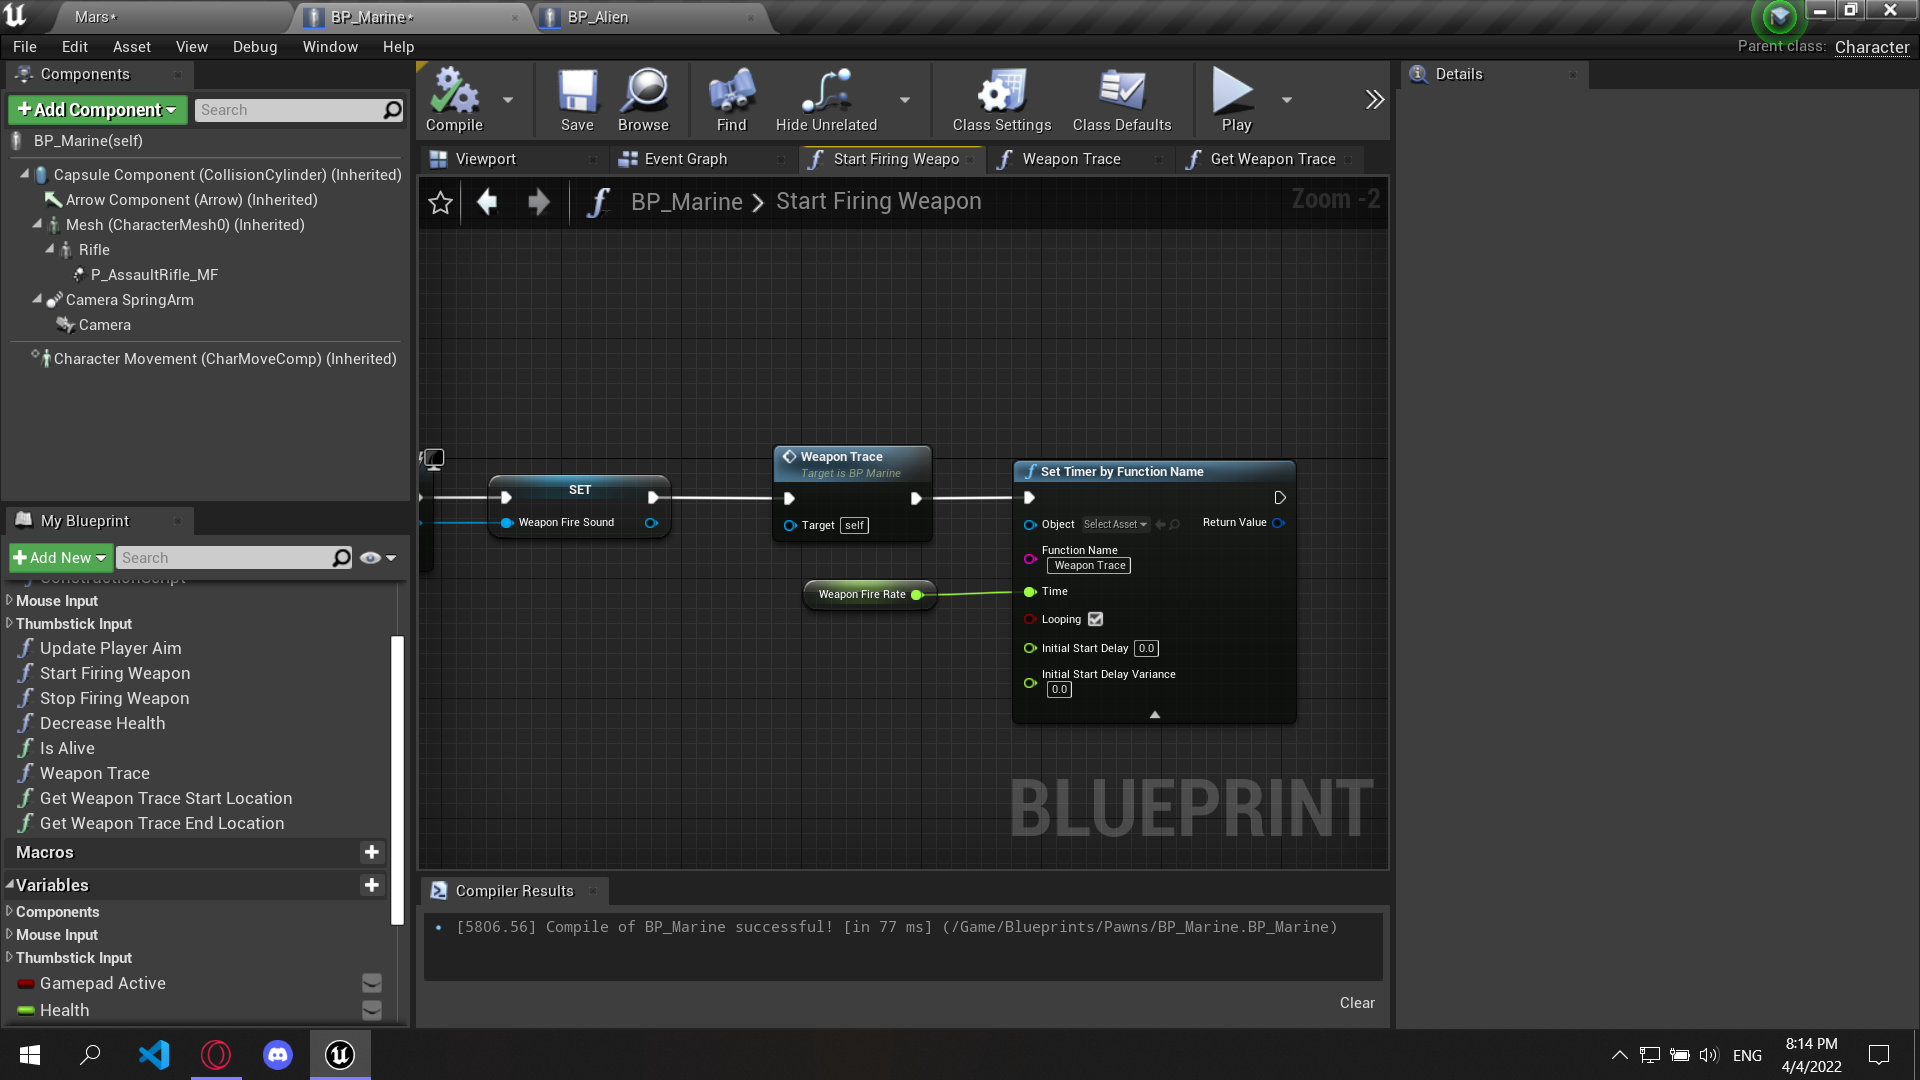Image resolution: width=1920 pixels, height=1080 pixels.
Task: Collapse advanced pins arrow on timer node
Action: tap(1155, 714)
